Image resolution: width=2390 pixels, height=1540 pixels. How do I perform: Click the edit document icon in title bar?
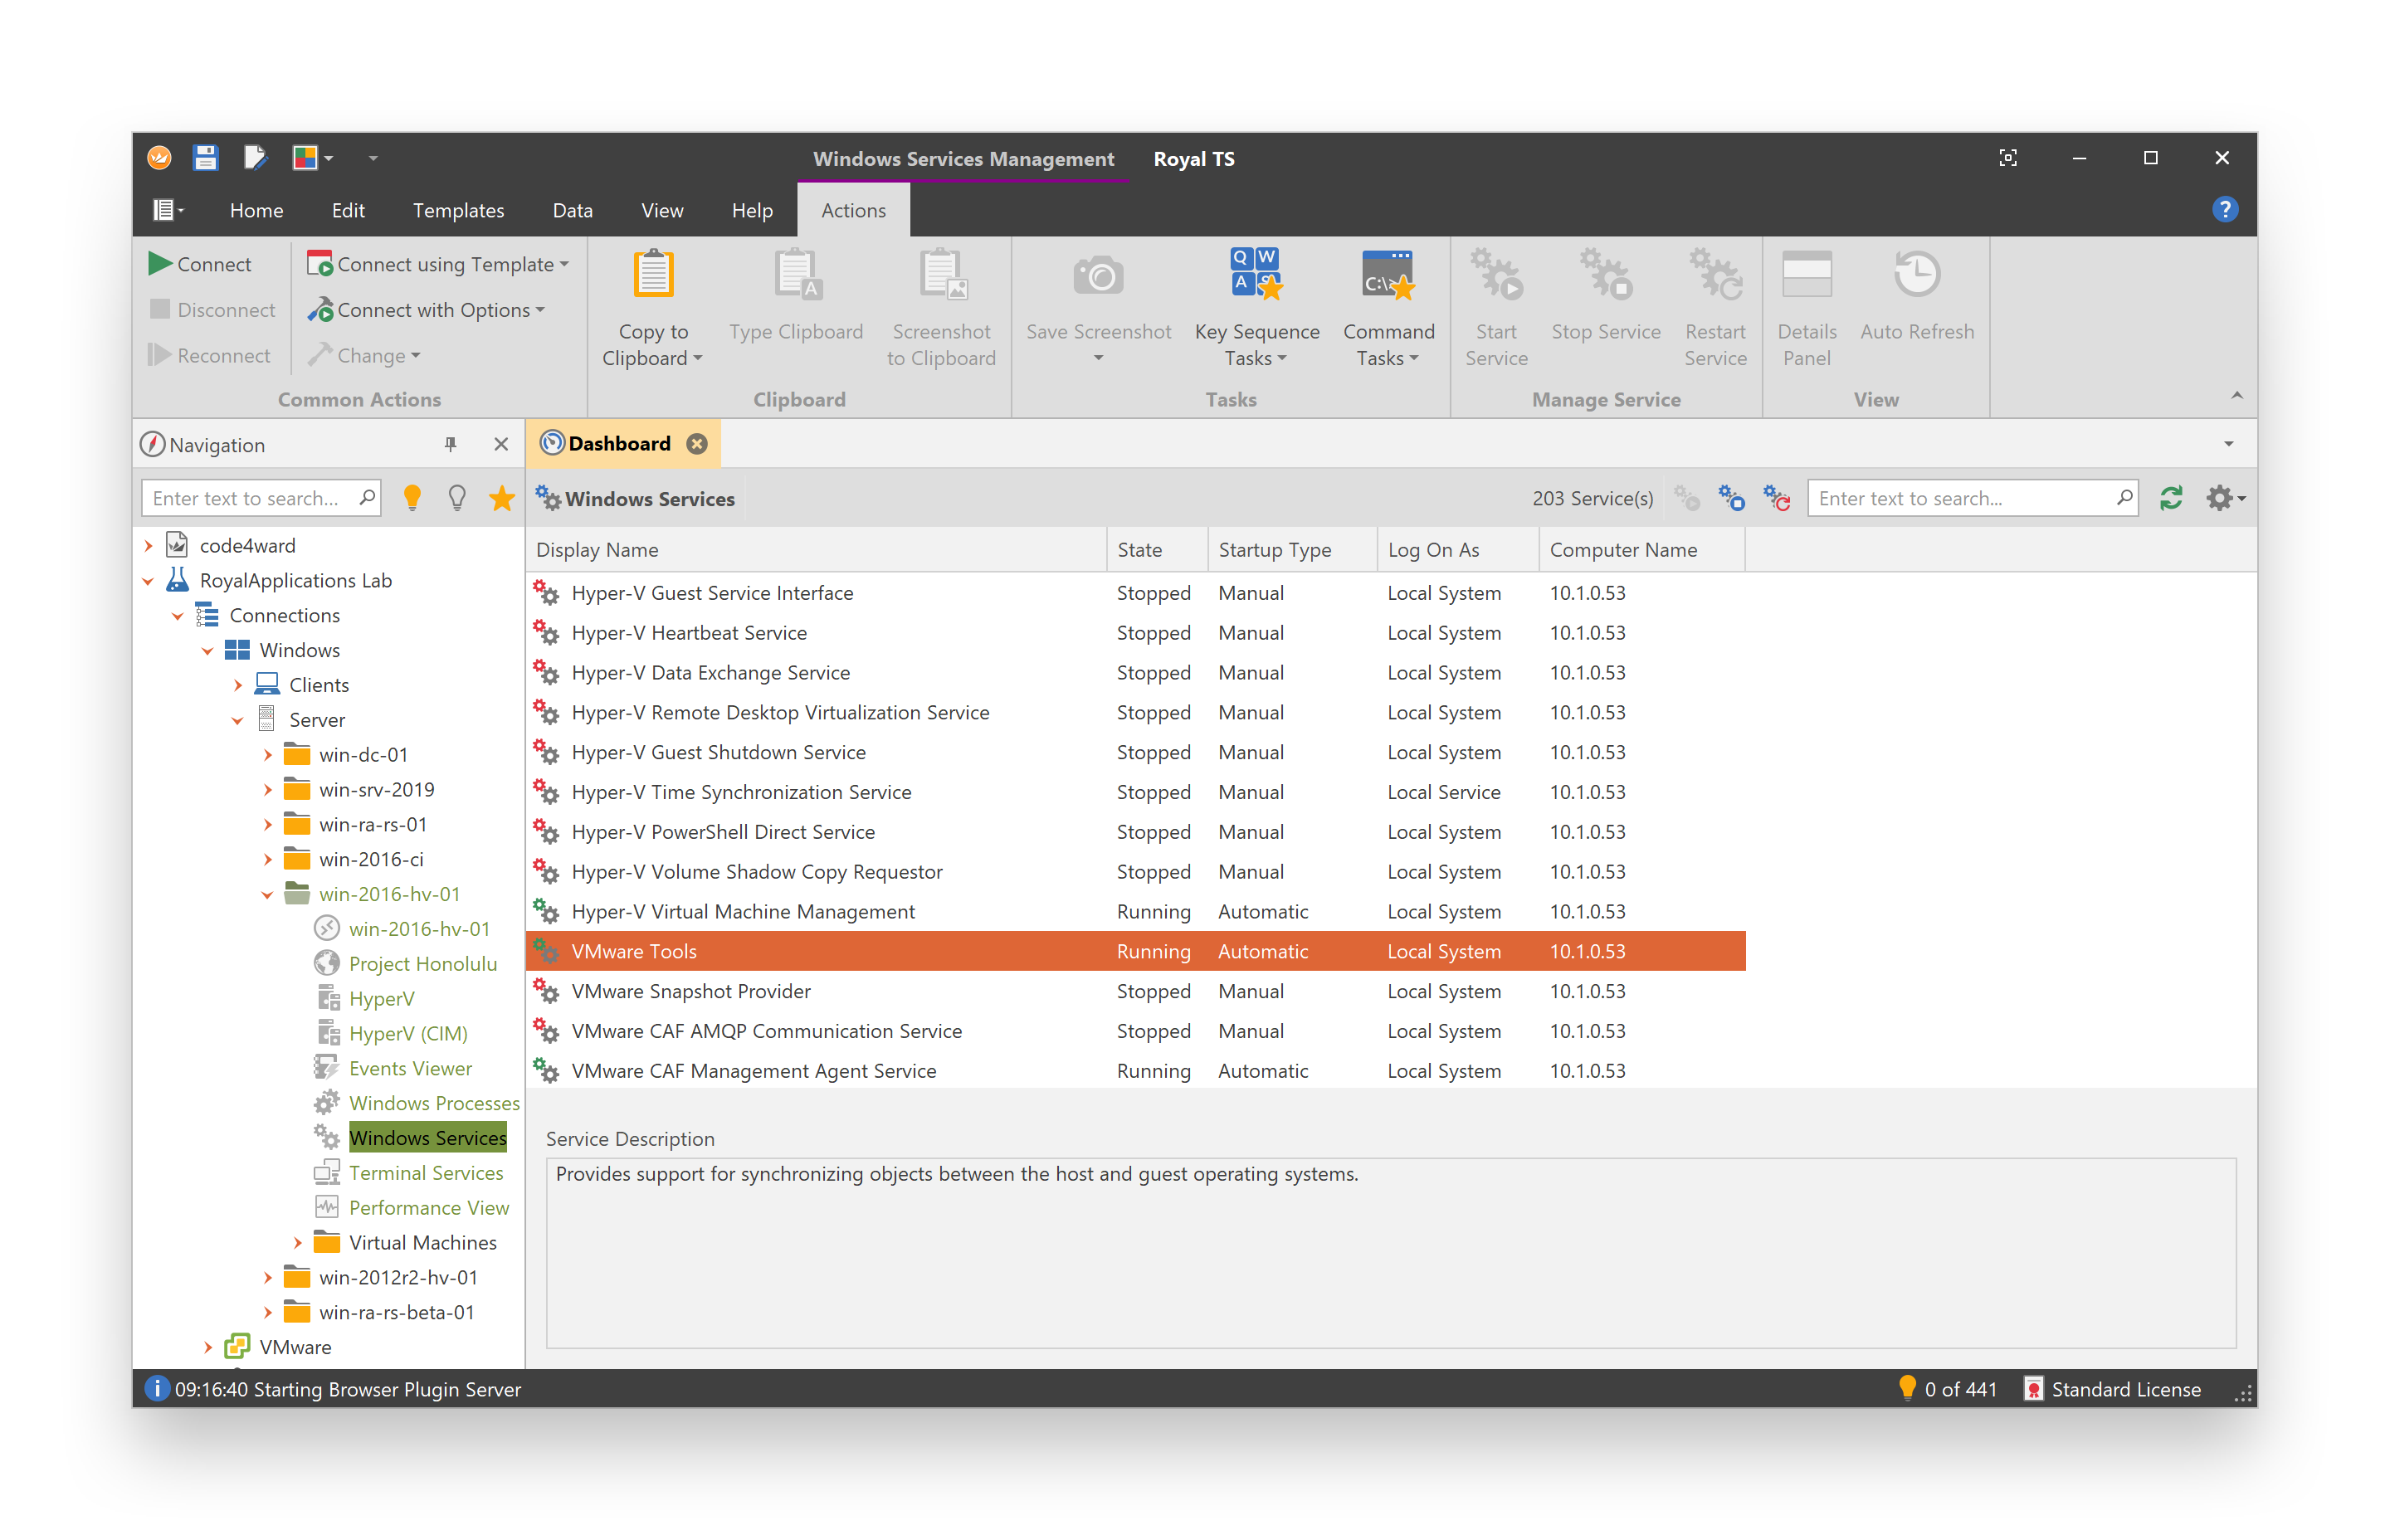[255, 158]
